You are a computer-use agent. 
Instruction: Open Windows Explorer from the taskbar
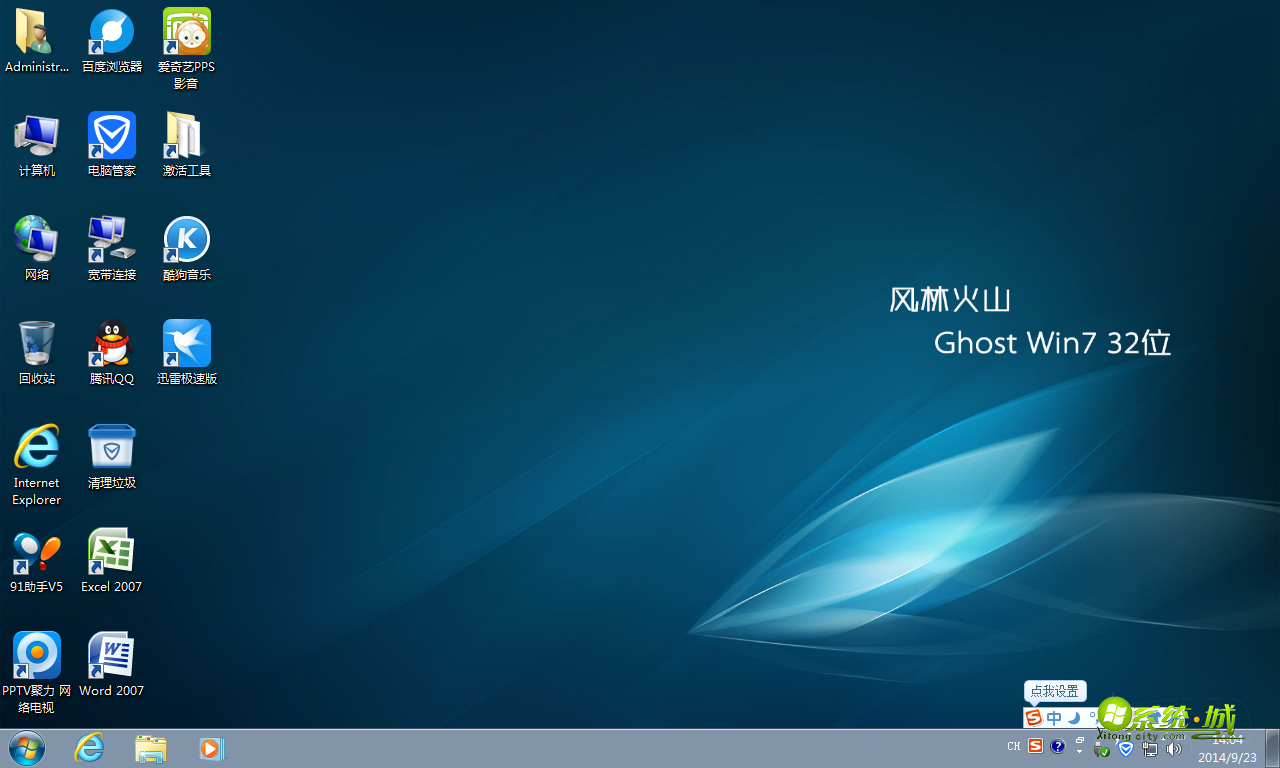151,747
